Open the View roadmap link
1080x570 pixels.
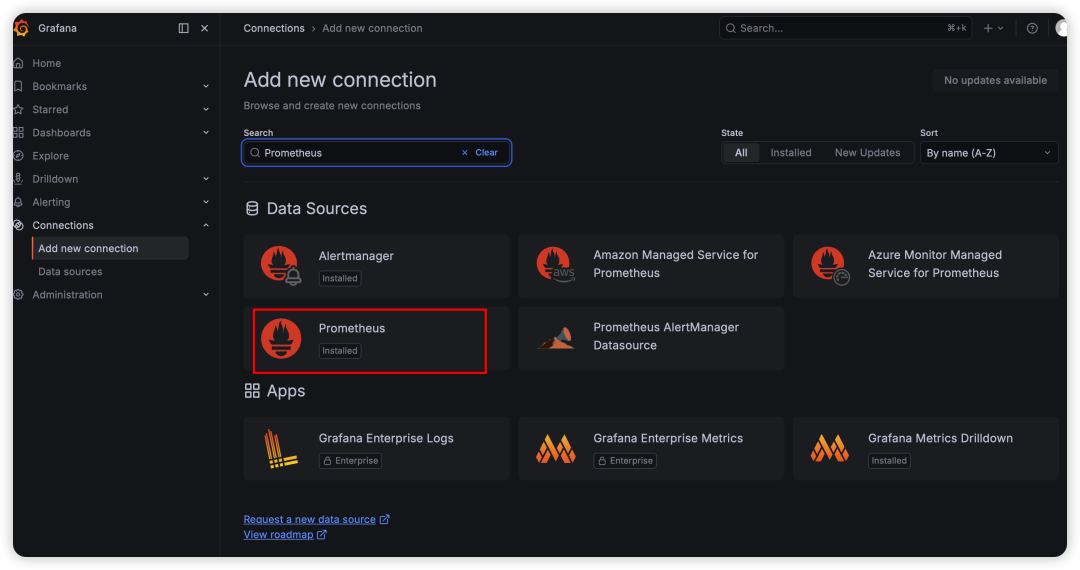coord(284,535)
